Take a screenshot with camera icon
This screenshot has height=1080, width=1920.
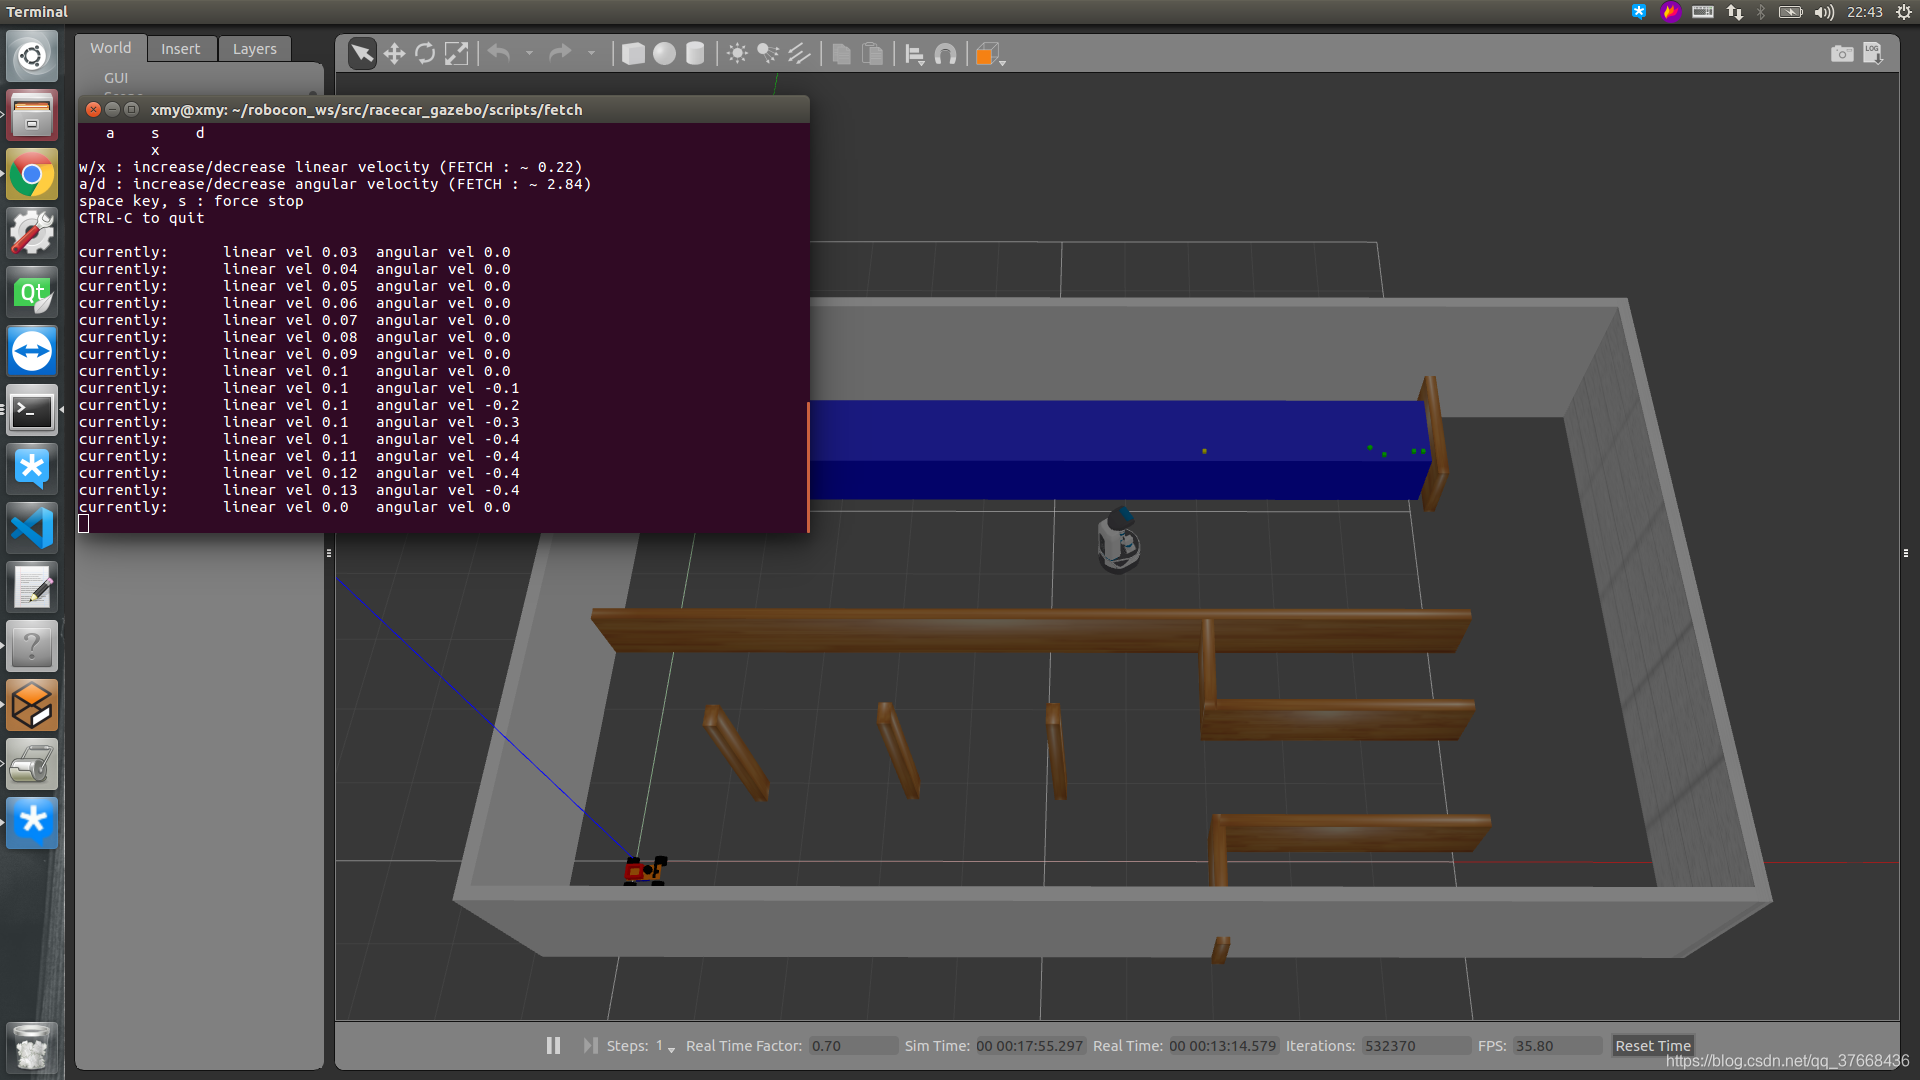tap(1841, 54)
